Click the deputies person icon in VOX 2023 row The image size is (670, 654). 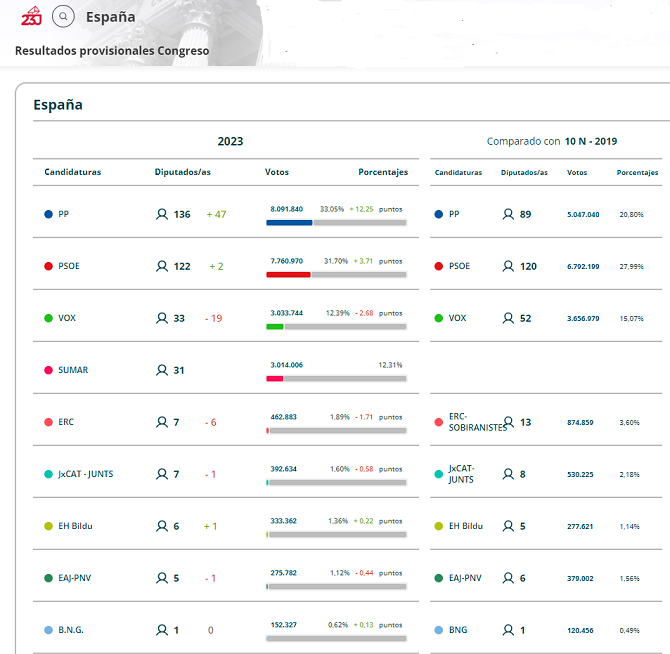(x=162, y=318)
